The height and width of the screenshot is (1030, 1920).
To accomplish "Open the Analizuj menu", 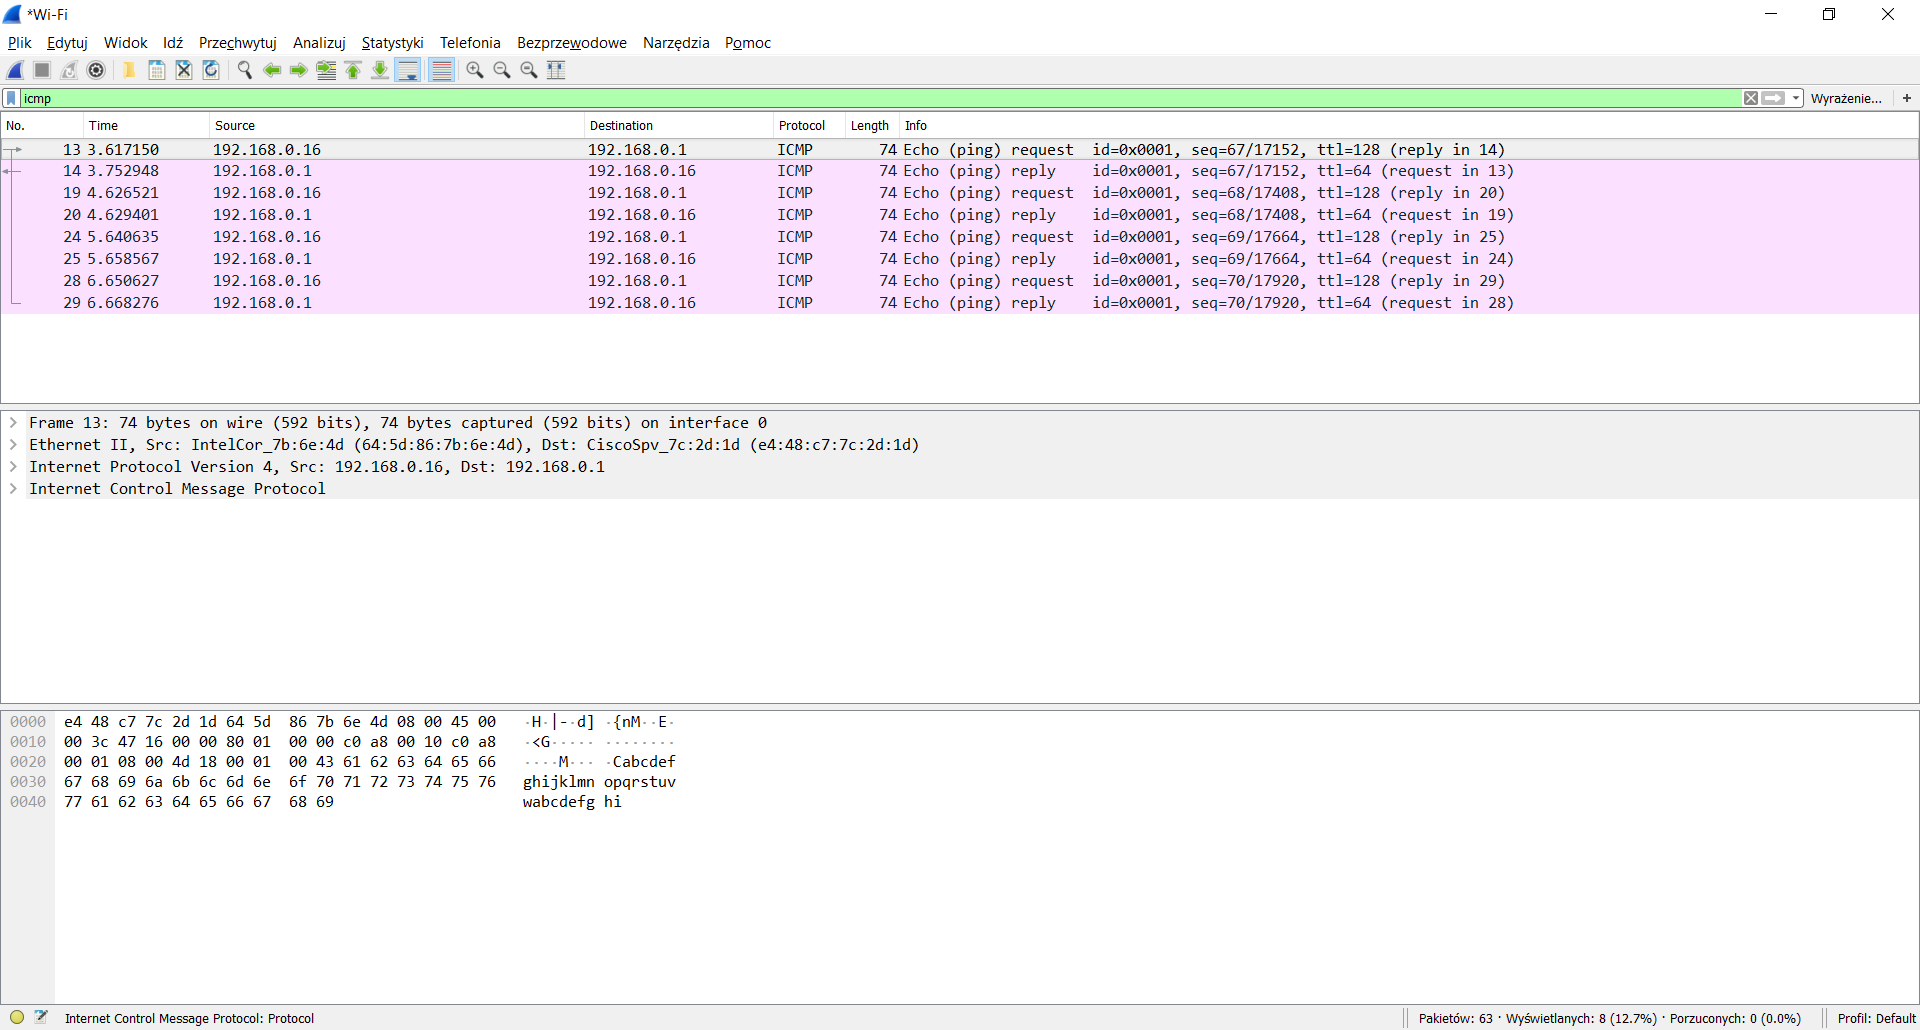I will pos(319,43).
